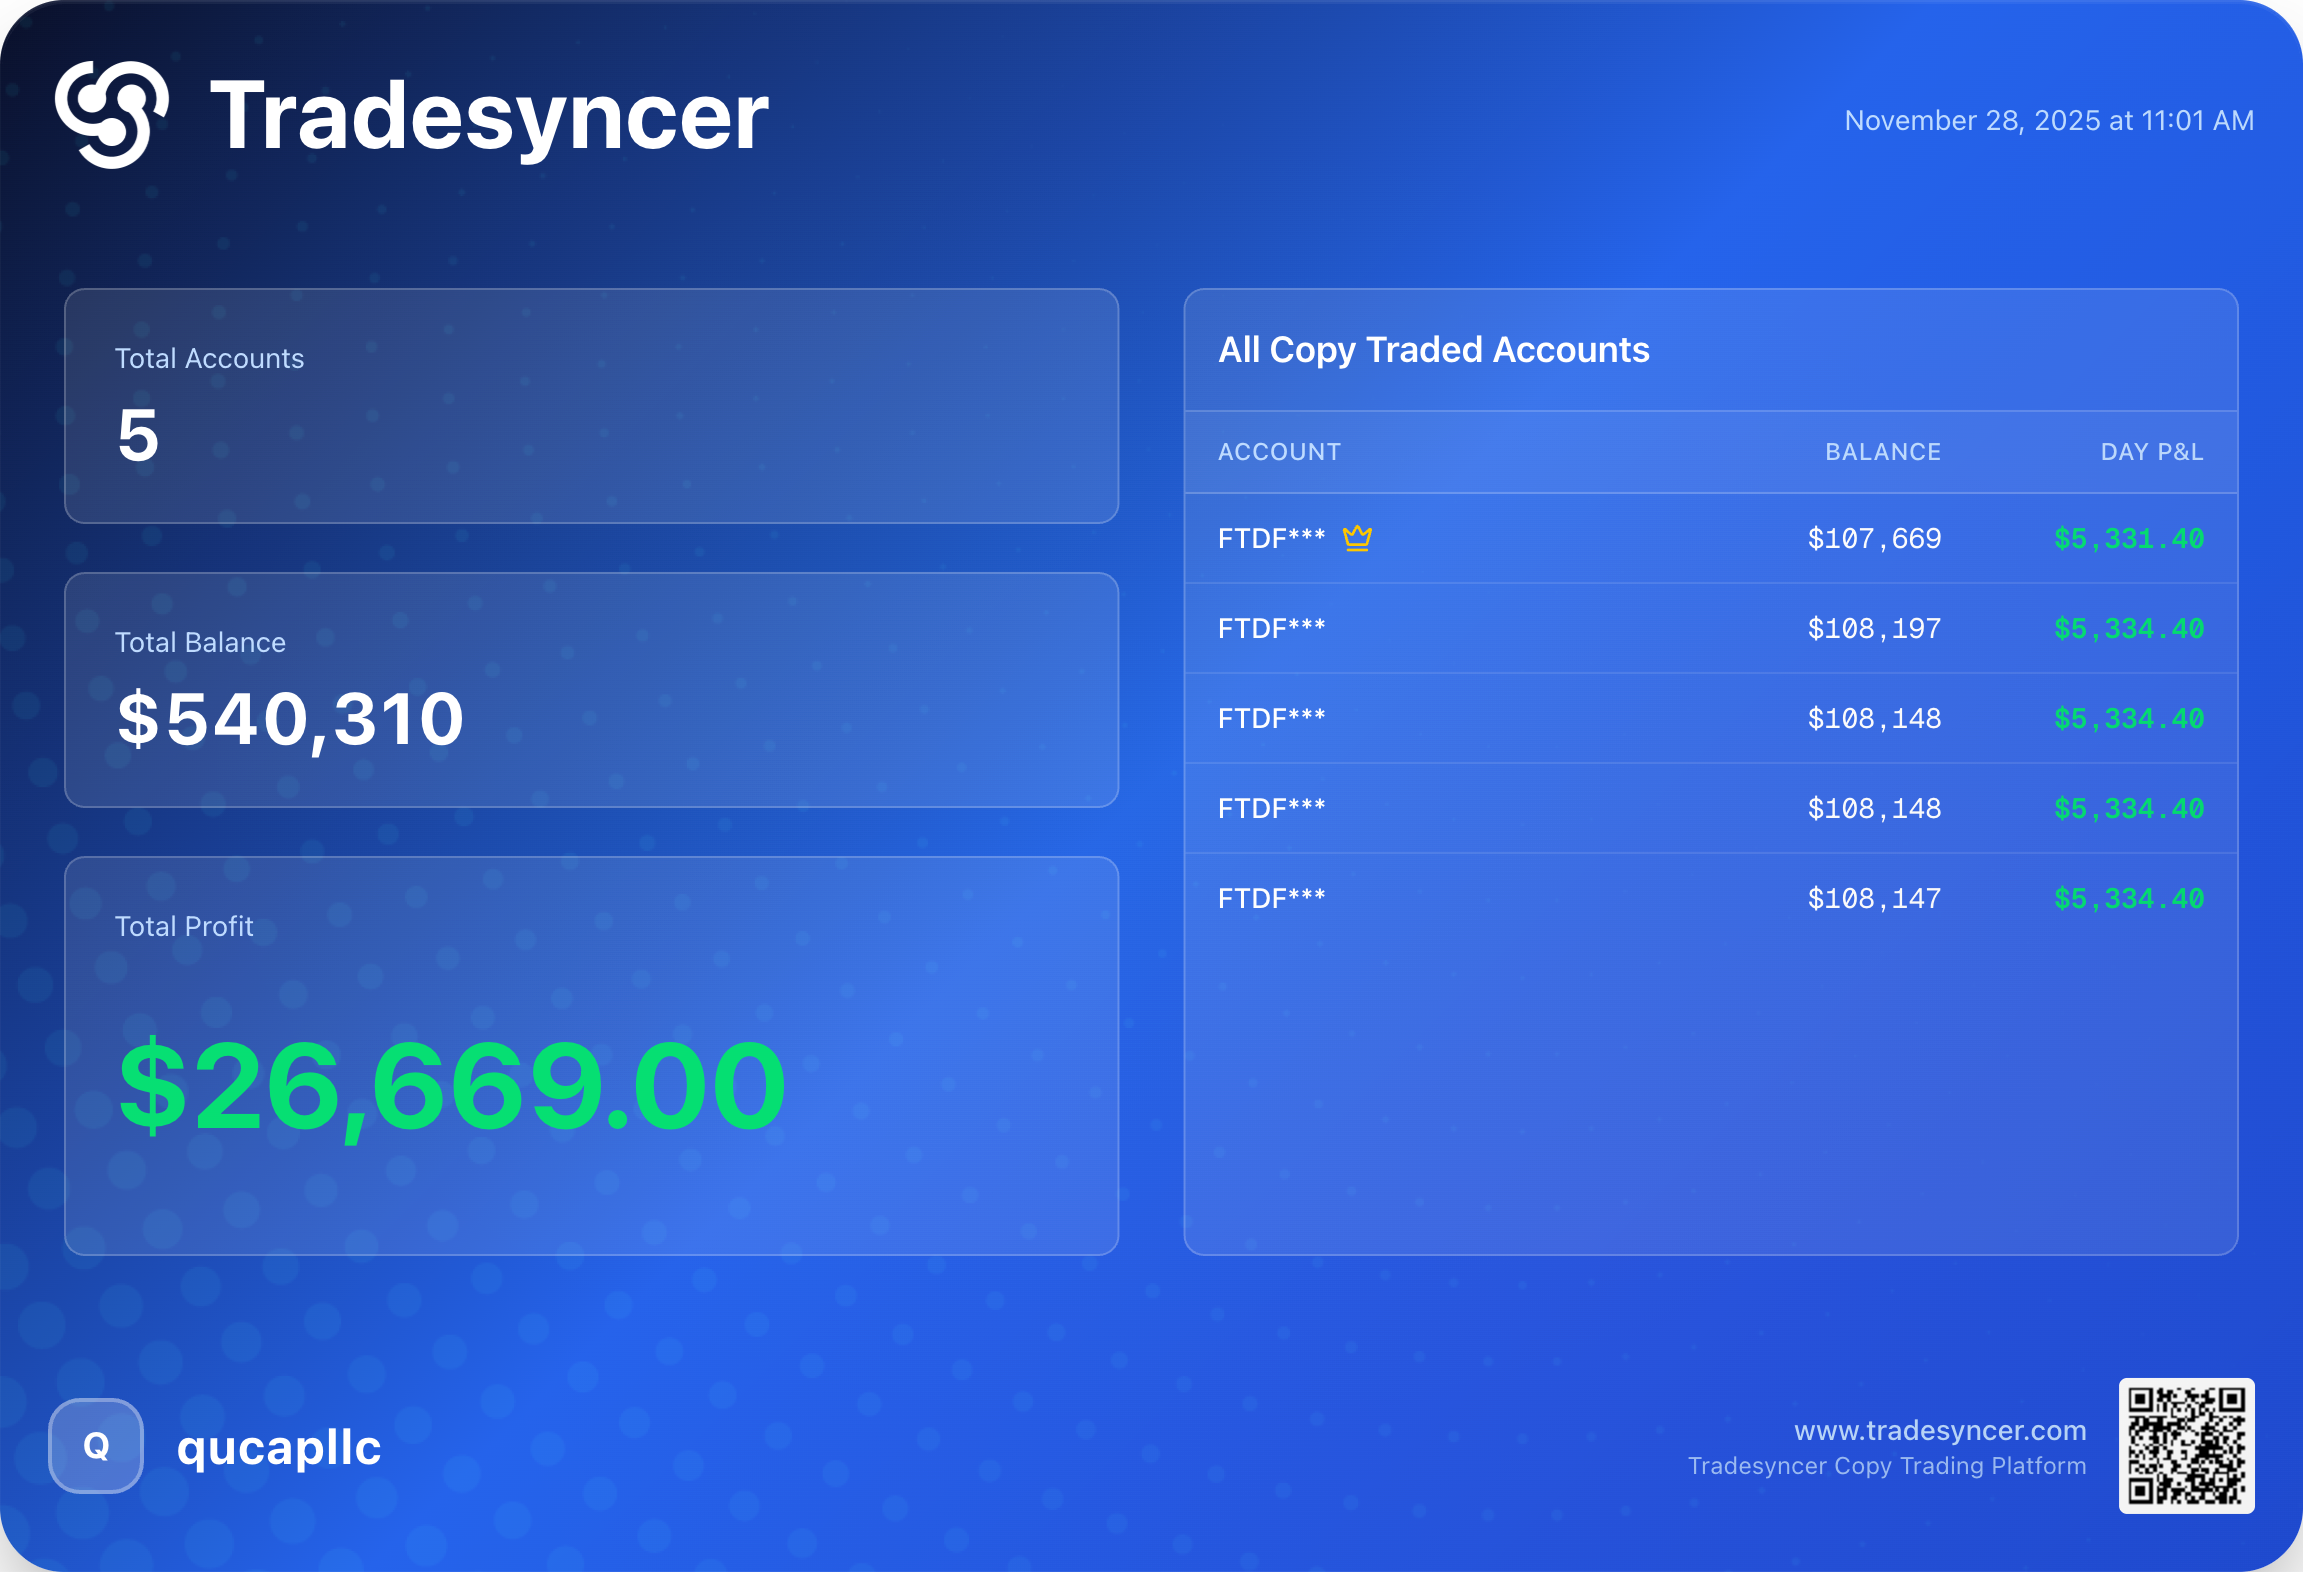Click the ACCOUNT column header

pos(1279,452)
